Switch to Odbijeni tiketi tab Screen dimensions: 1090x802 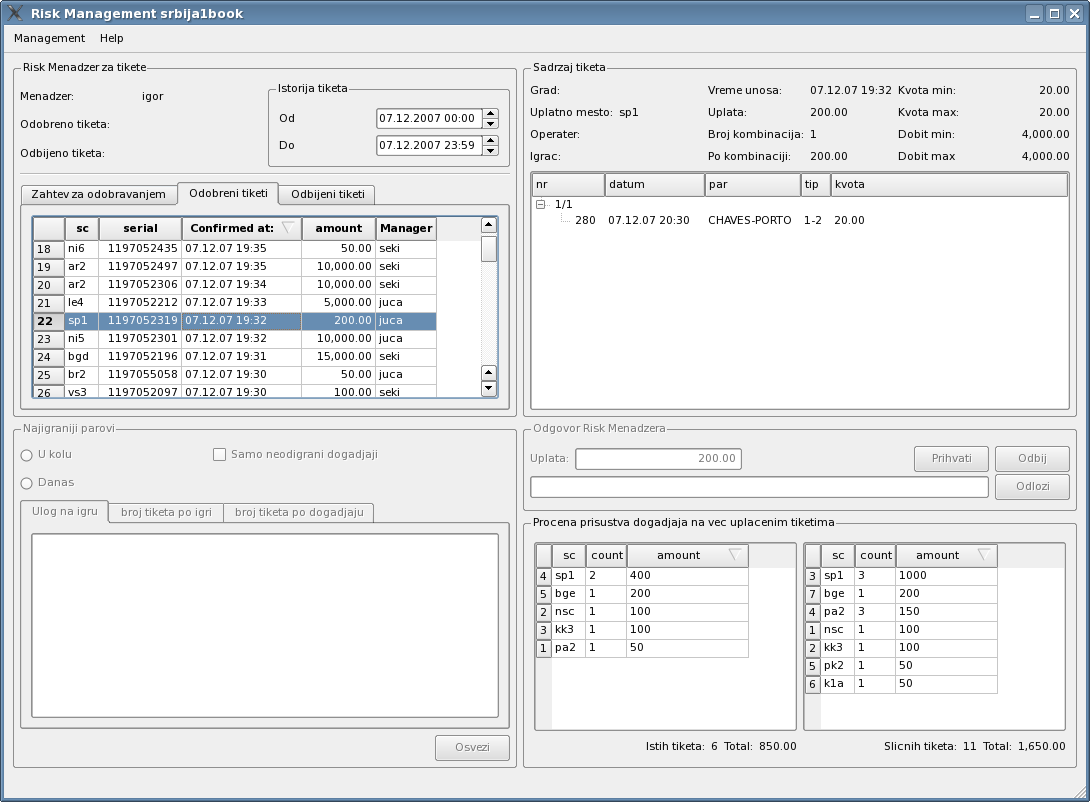coord(327,194)
